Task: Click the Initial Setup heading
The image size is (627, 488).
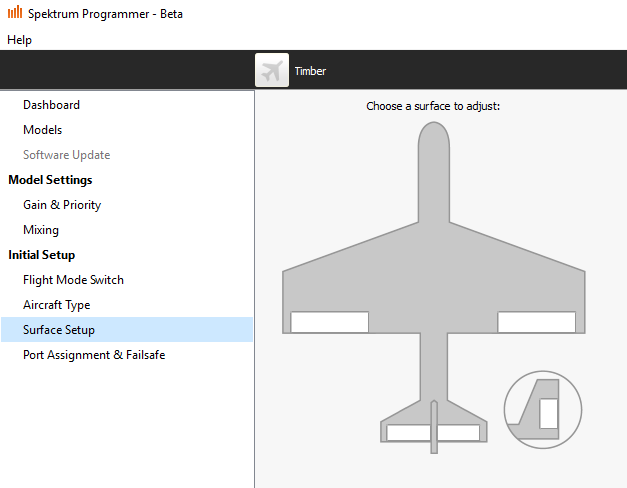Action: click(x=42, y=255)
